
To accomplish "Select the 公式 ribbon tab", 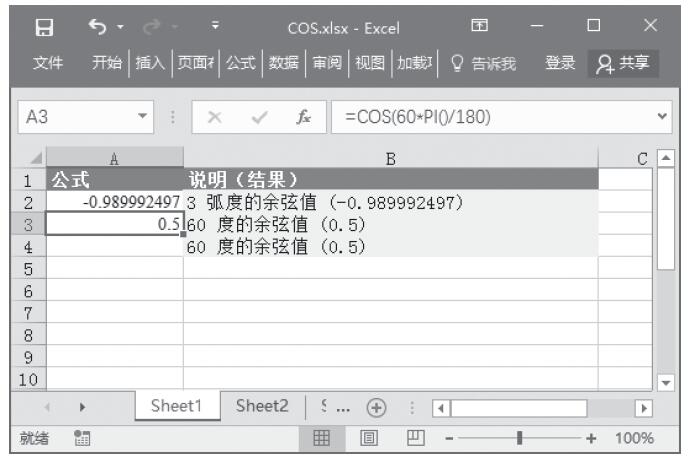I will coord(240,63).
